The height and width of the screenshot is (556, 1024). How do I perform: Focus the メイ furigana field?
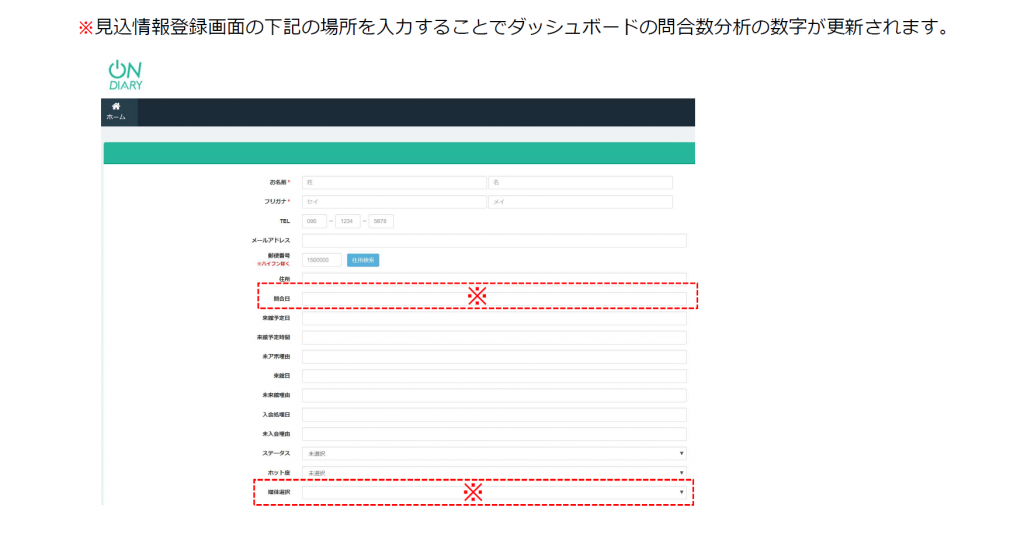click(580, 202)
